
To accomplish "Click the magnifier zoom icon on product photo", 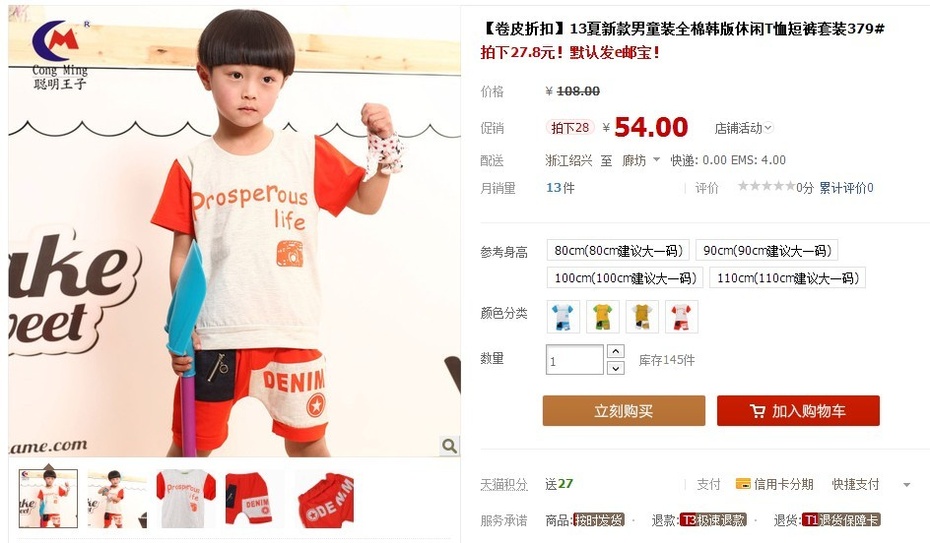I will click(x=449, y=445).
